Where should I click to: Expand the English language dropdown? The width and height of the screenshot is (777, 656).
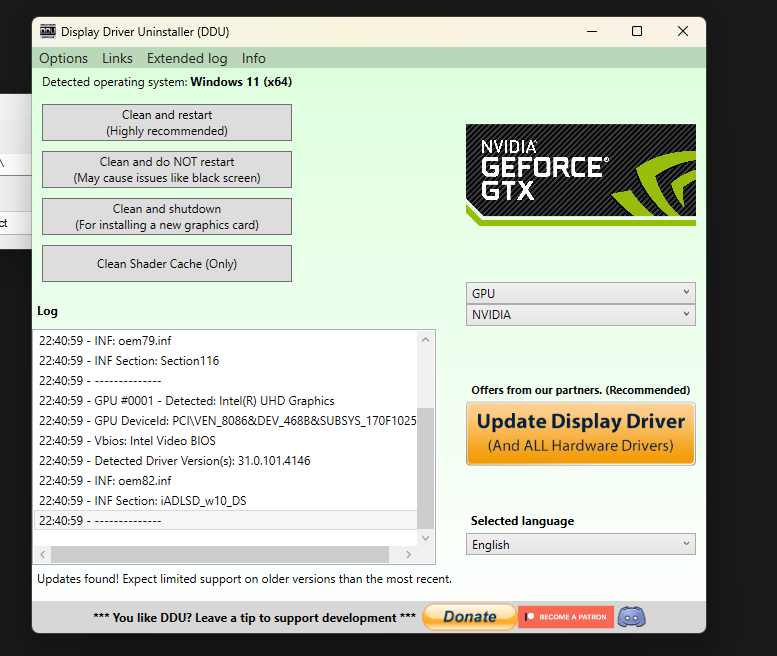click(581, 544)
